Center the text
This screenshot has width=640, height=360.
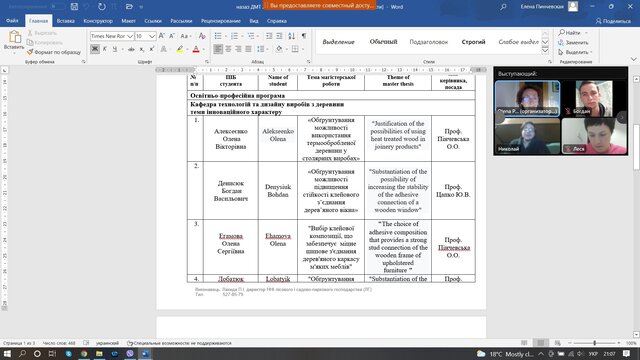pos(228,49)
